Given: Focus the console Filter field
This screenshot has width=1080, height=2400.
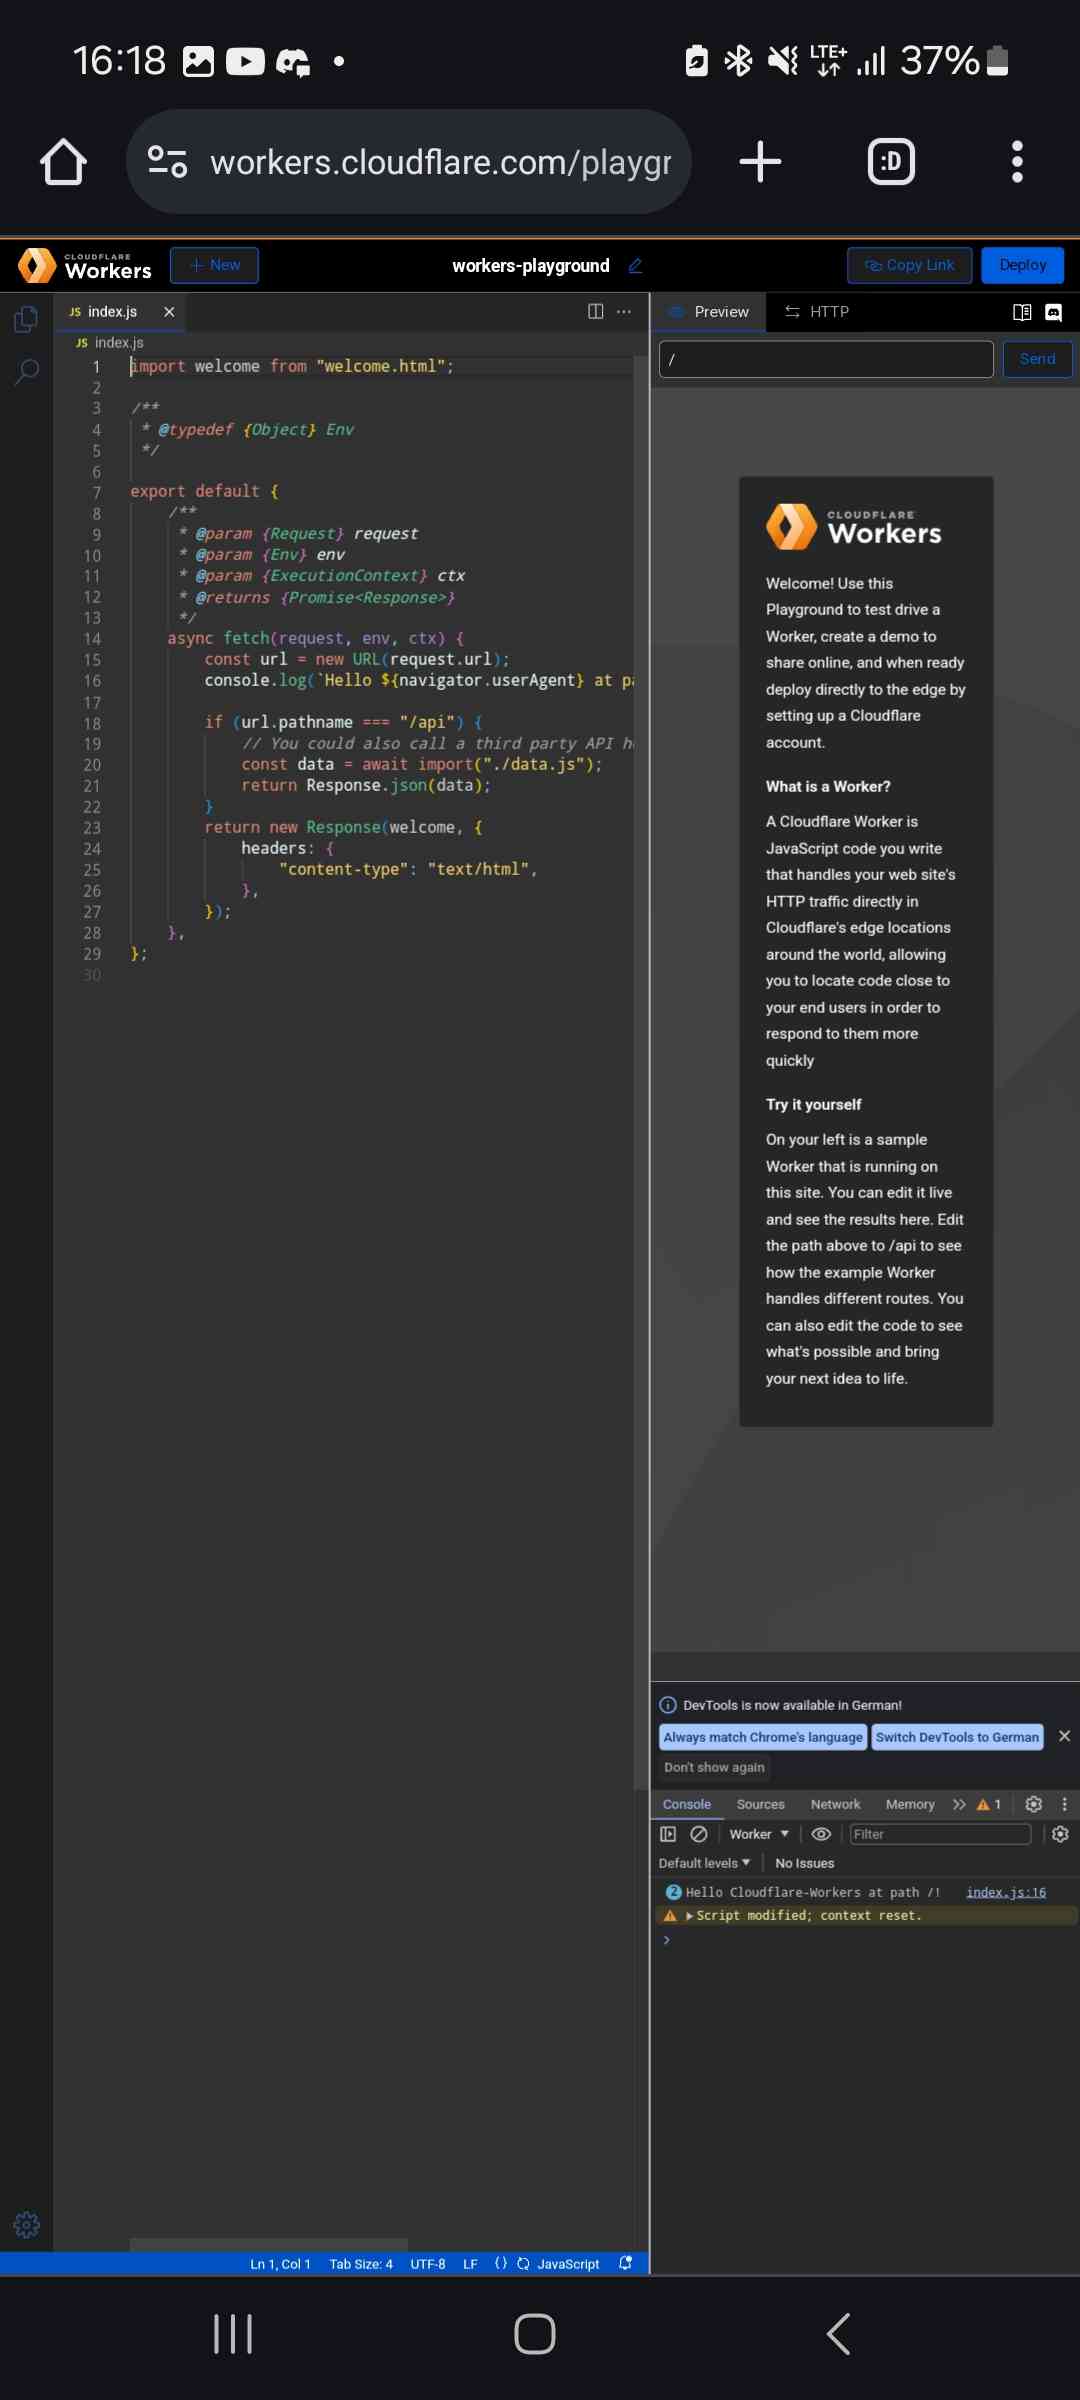Looking at the screenshot, I should (x=940, y=1834).
